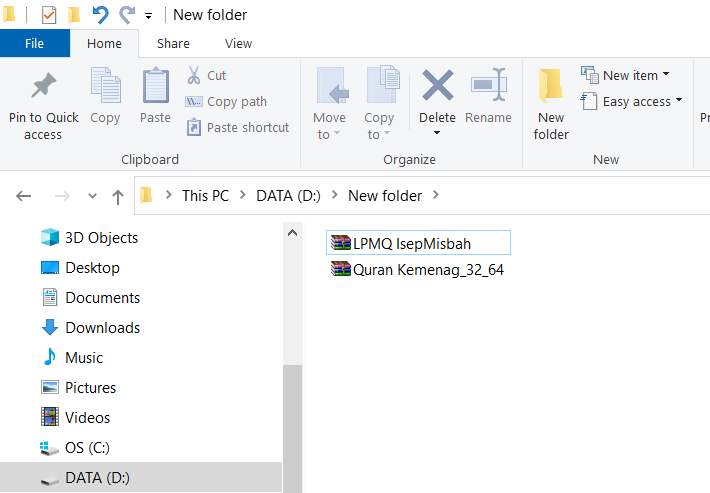Select the file name Quran Kemenag_32_64
This screenshot has width=710, height=493.
pyautogui.click(x=428, y=269)
